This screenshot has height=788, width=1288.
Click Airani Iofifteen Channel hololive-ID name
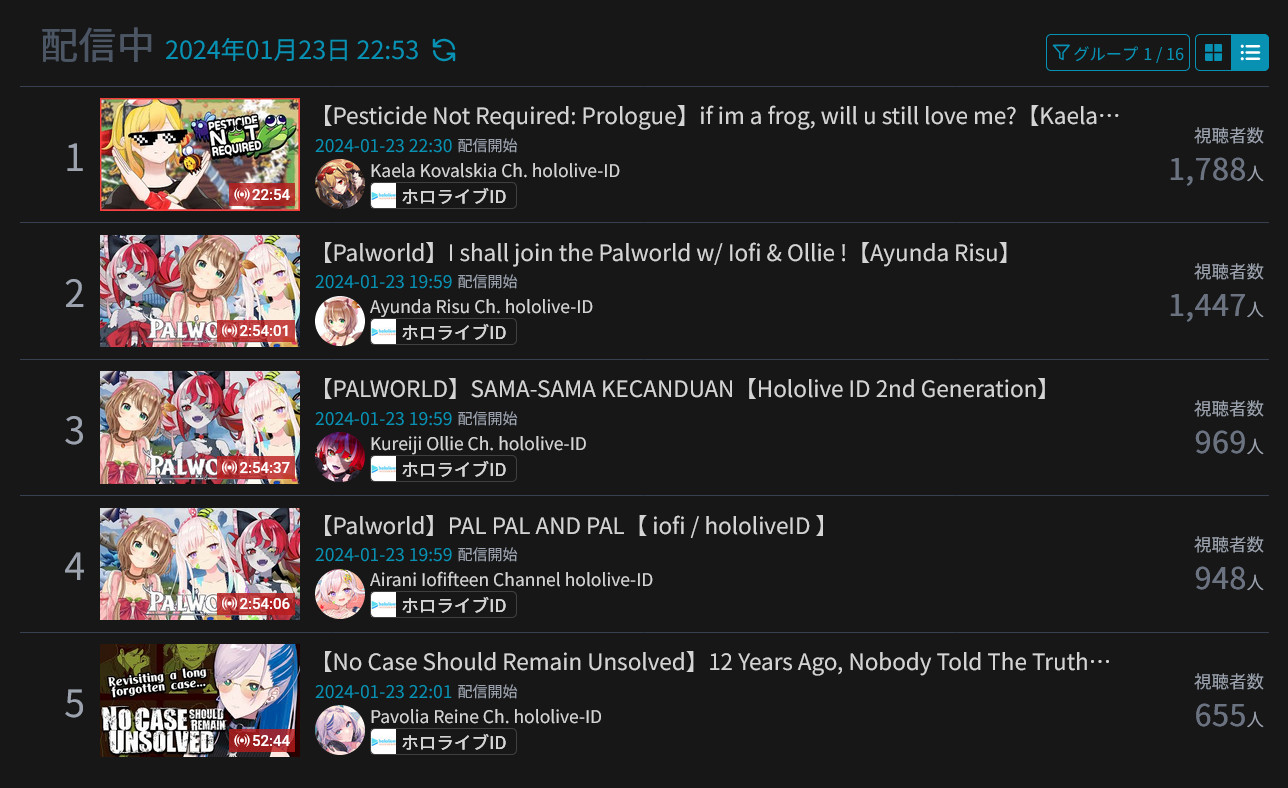coord(511,579)
